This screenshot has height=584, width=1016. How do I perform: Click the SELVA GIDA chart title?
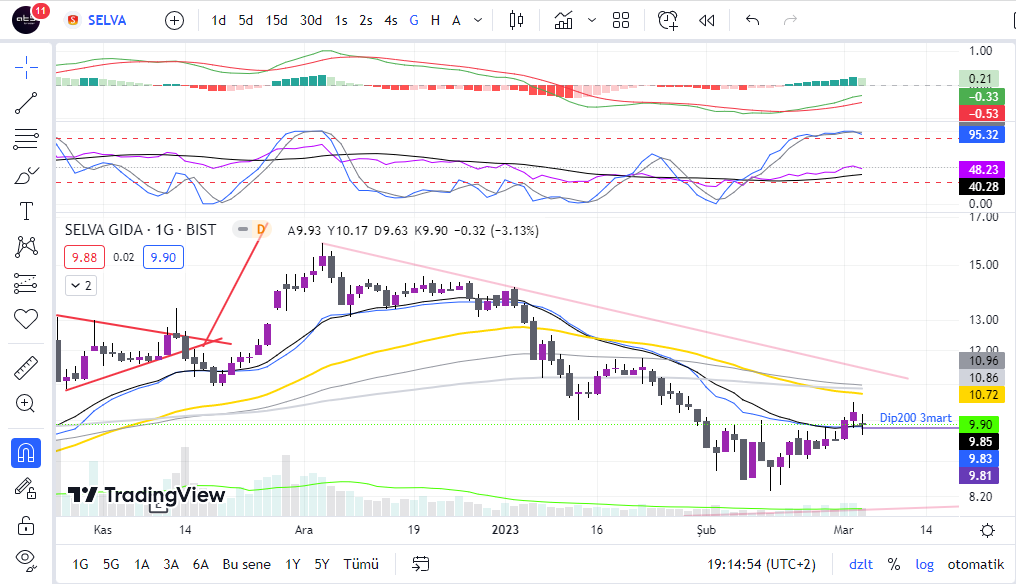click(x=140, y=230)
